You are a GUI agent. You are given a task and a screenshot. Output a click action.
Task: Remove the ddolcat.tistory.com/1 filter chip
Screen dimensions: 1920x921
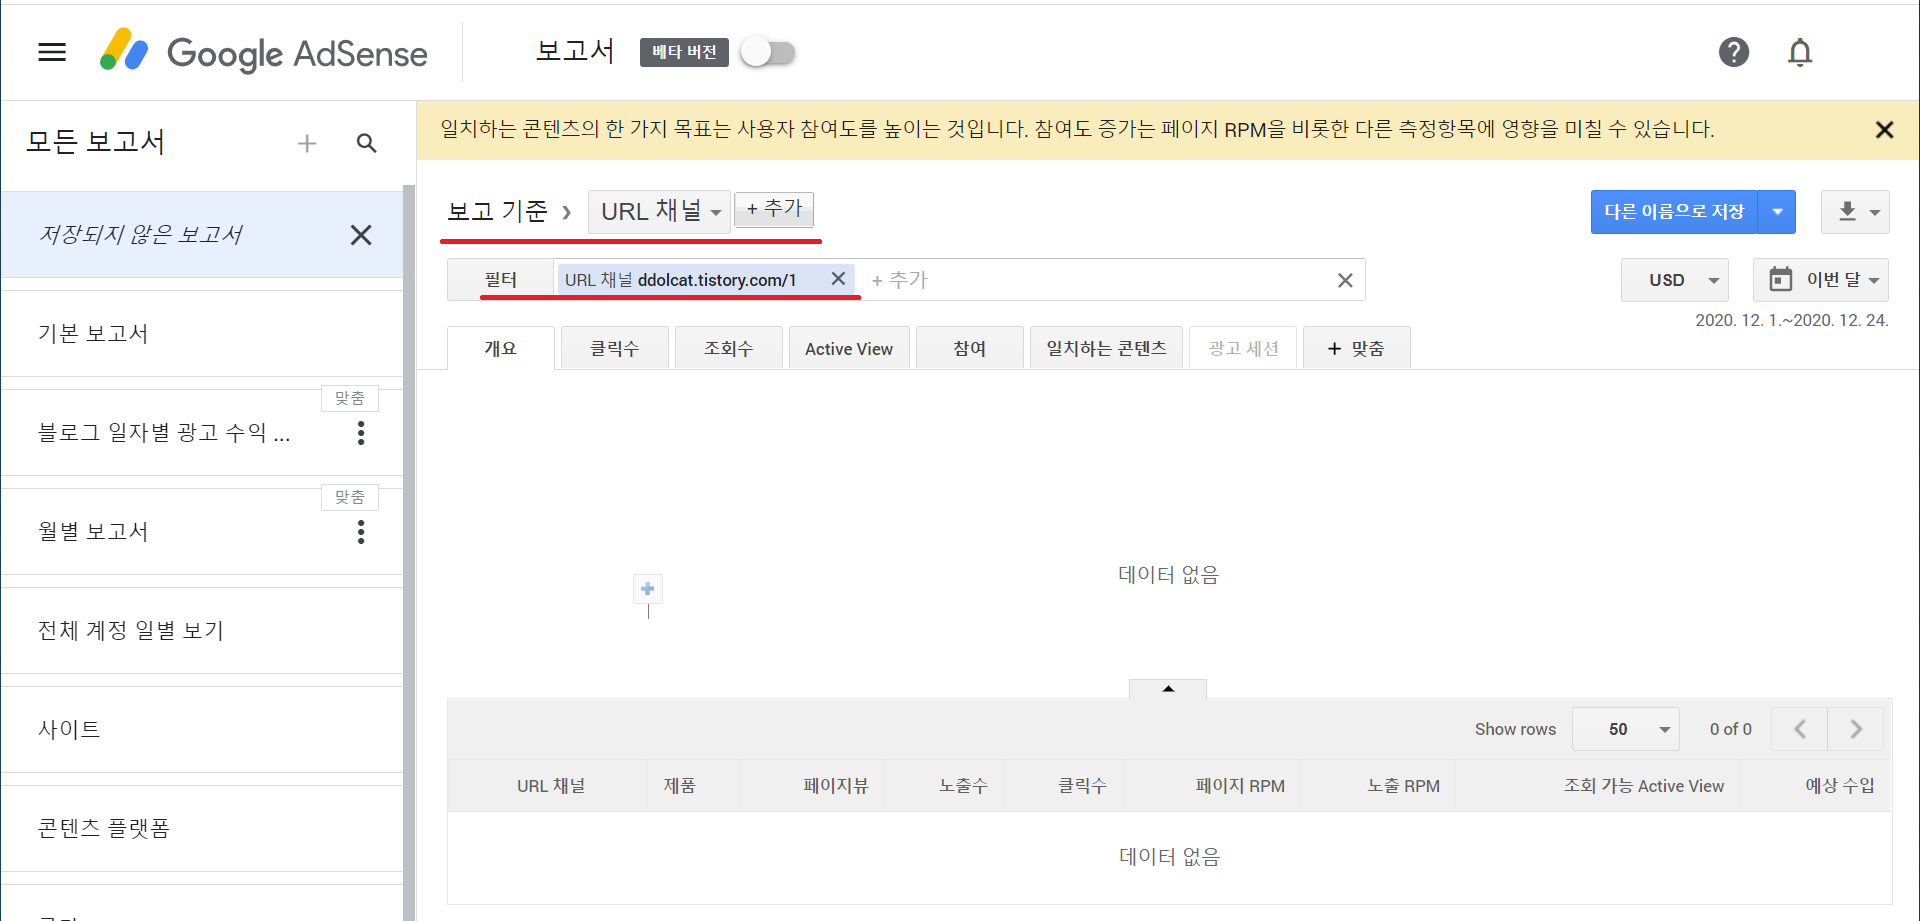click(x=838, y=279)
